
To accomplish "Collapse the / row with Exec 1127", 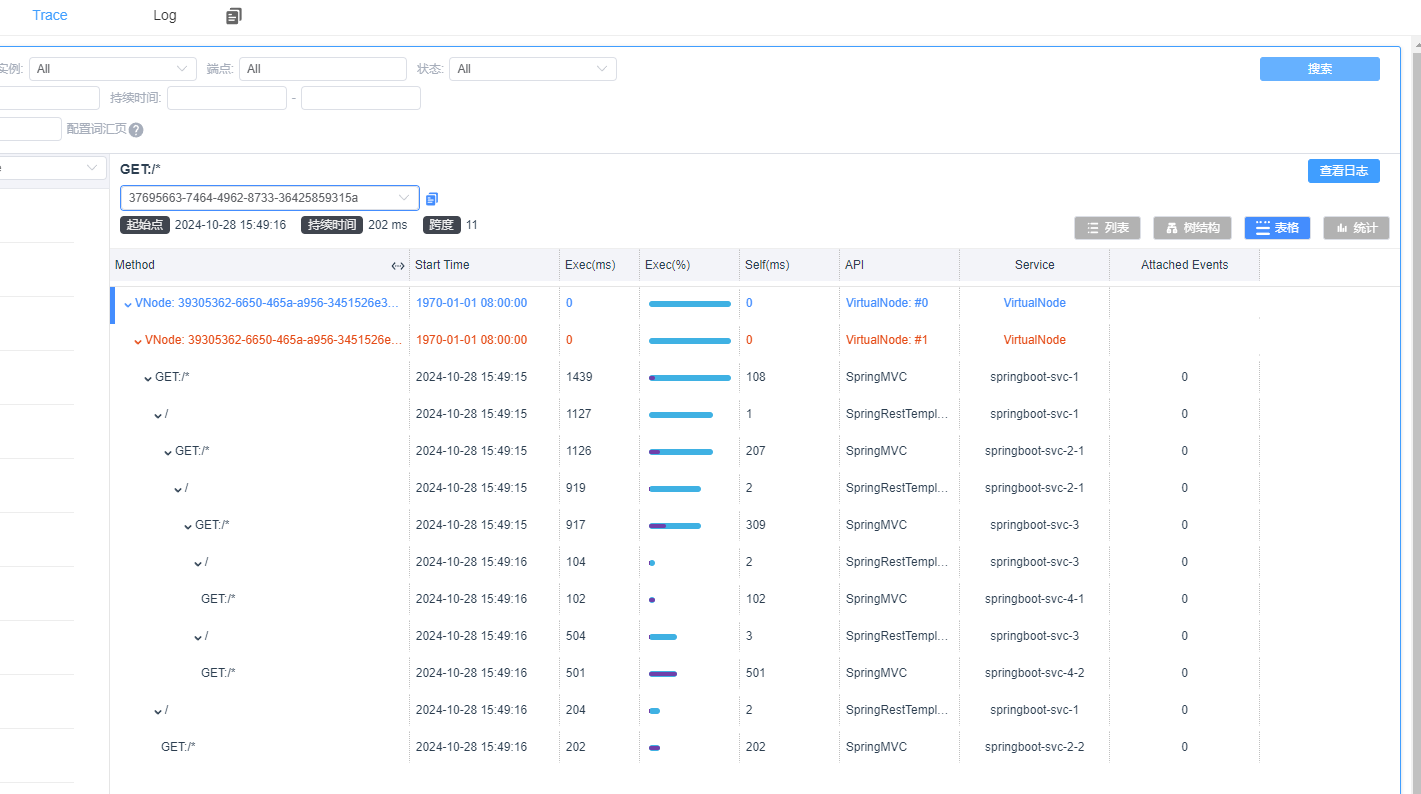I will click(x=158, y=415).
